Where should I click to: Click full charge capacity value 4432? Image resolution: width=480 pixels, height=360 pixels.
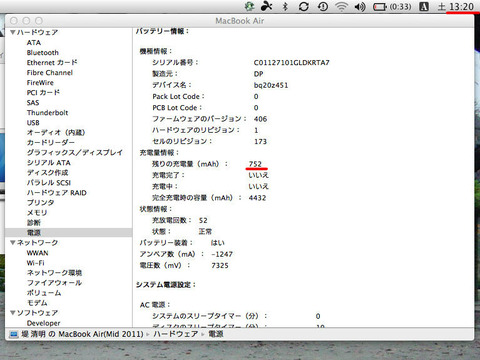[257, 198]
